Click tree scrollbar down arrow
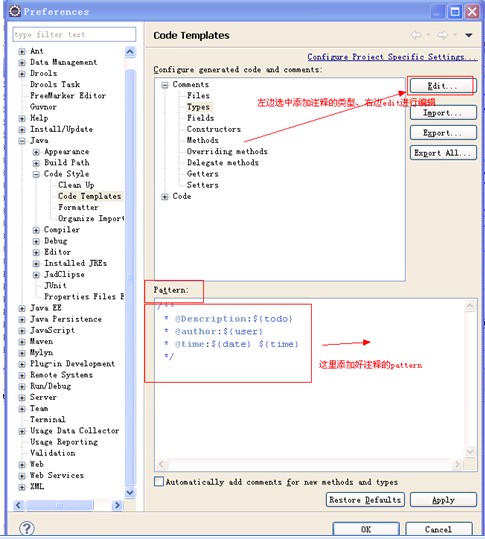This screenshot has height=539, width=485. click(130, 493)
